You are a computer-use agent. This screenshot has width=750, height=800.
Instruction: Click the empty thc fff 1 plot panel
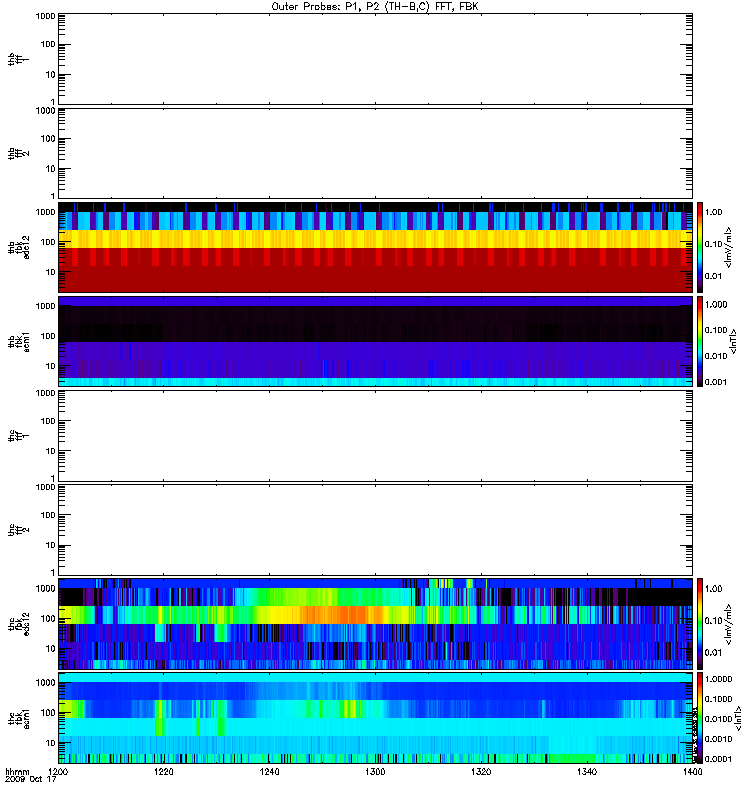pos(376,436)
